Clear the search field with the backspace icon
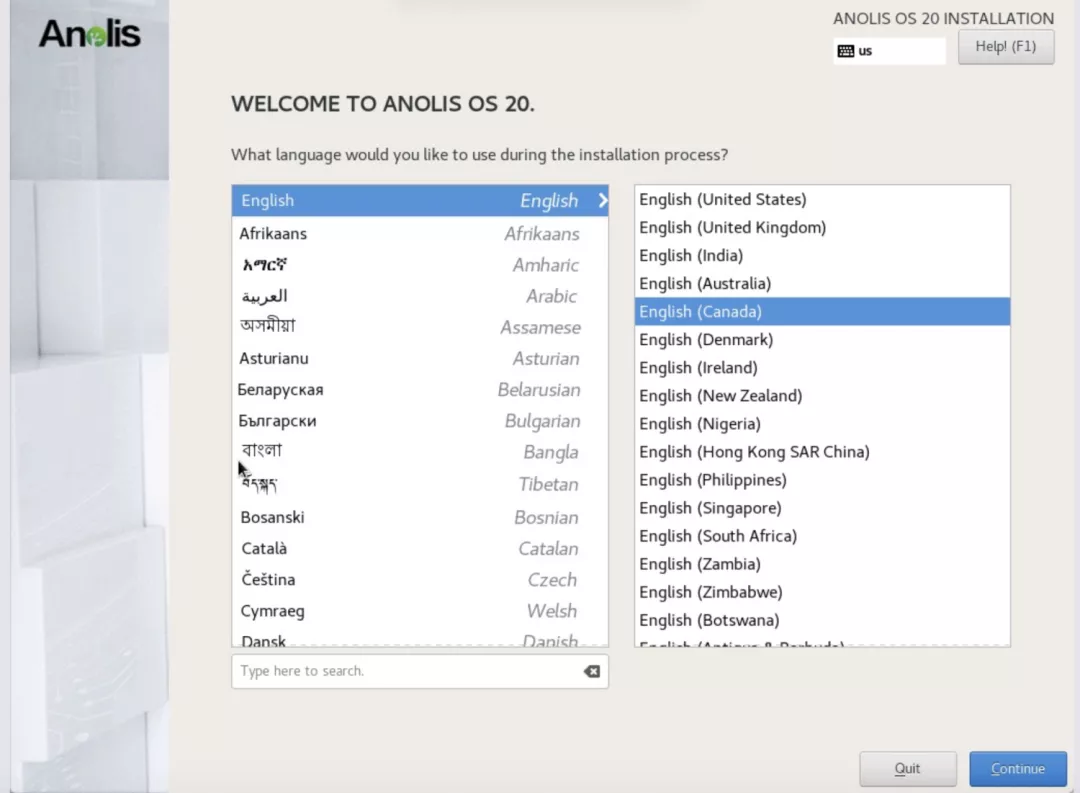The height and width of the screenshot is (793, 1080). (x=592, y=671)
